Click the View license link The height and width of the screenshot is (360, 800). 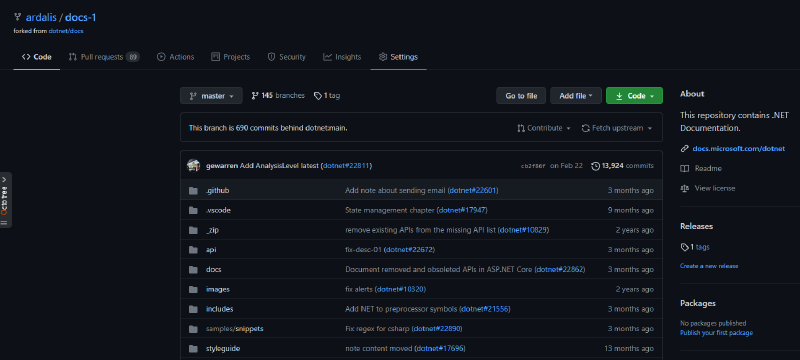[x=715, y=189]
